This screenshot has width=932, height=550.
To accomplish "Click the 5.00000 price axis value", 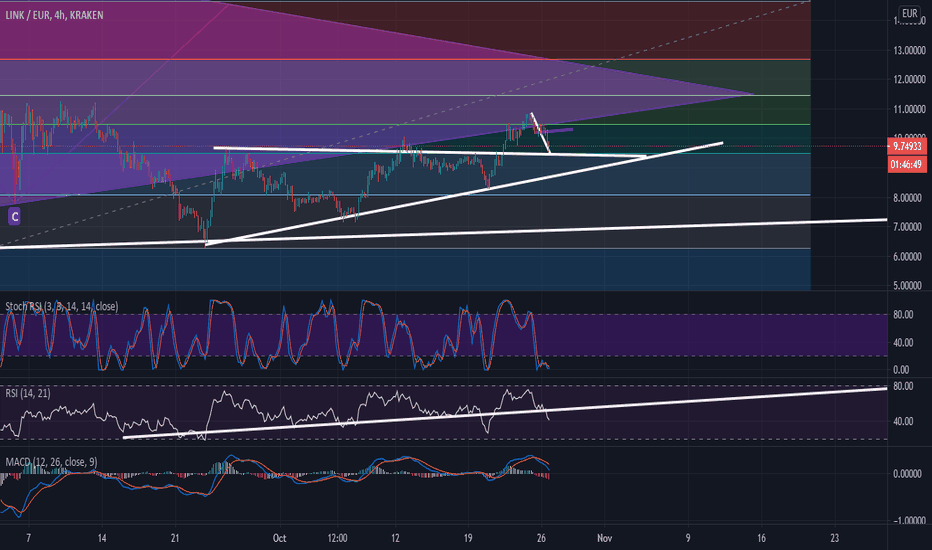I will tap(907, 285).
